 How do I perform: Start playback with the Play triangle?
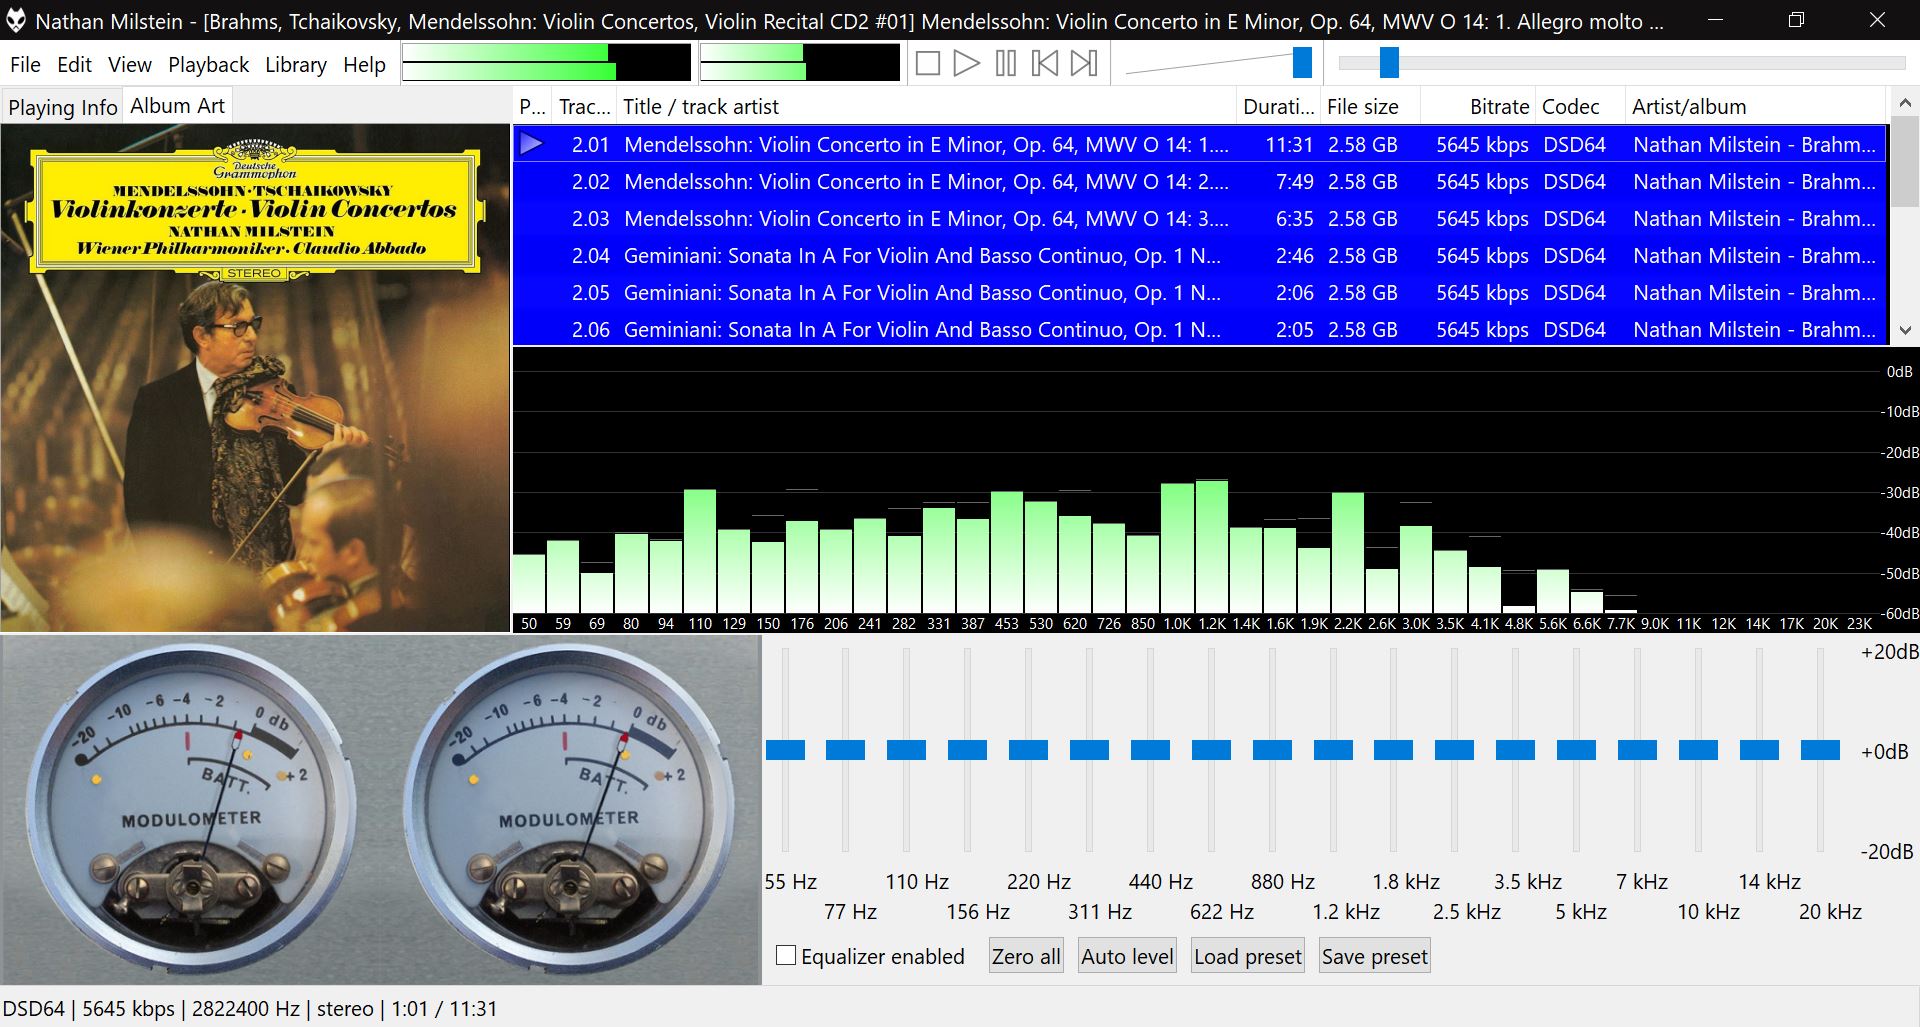966,64
